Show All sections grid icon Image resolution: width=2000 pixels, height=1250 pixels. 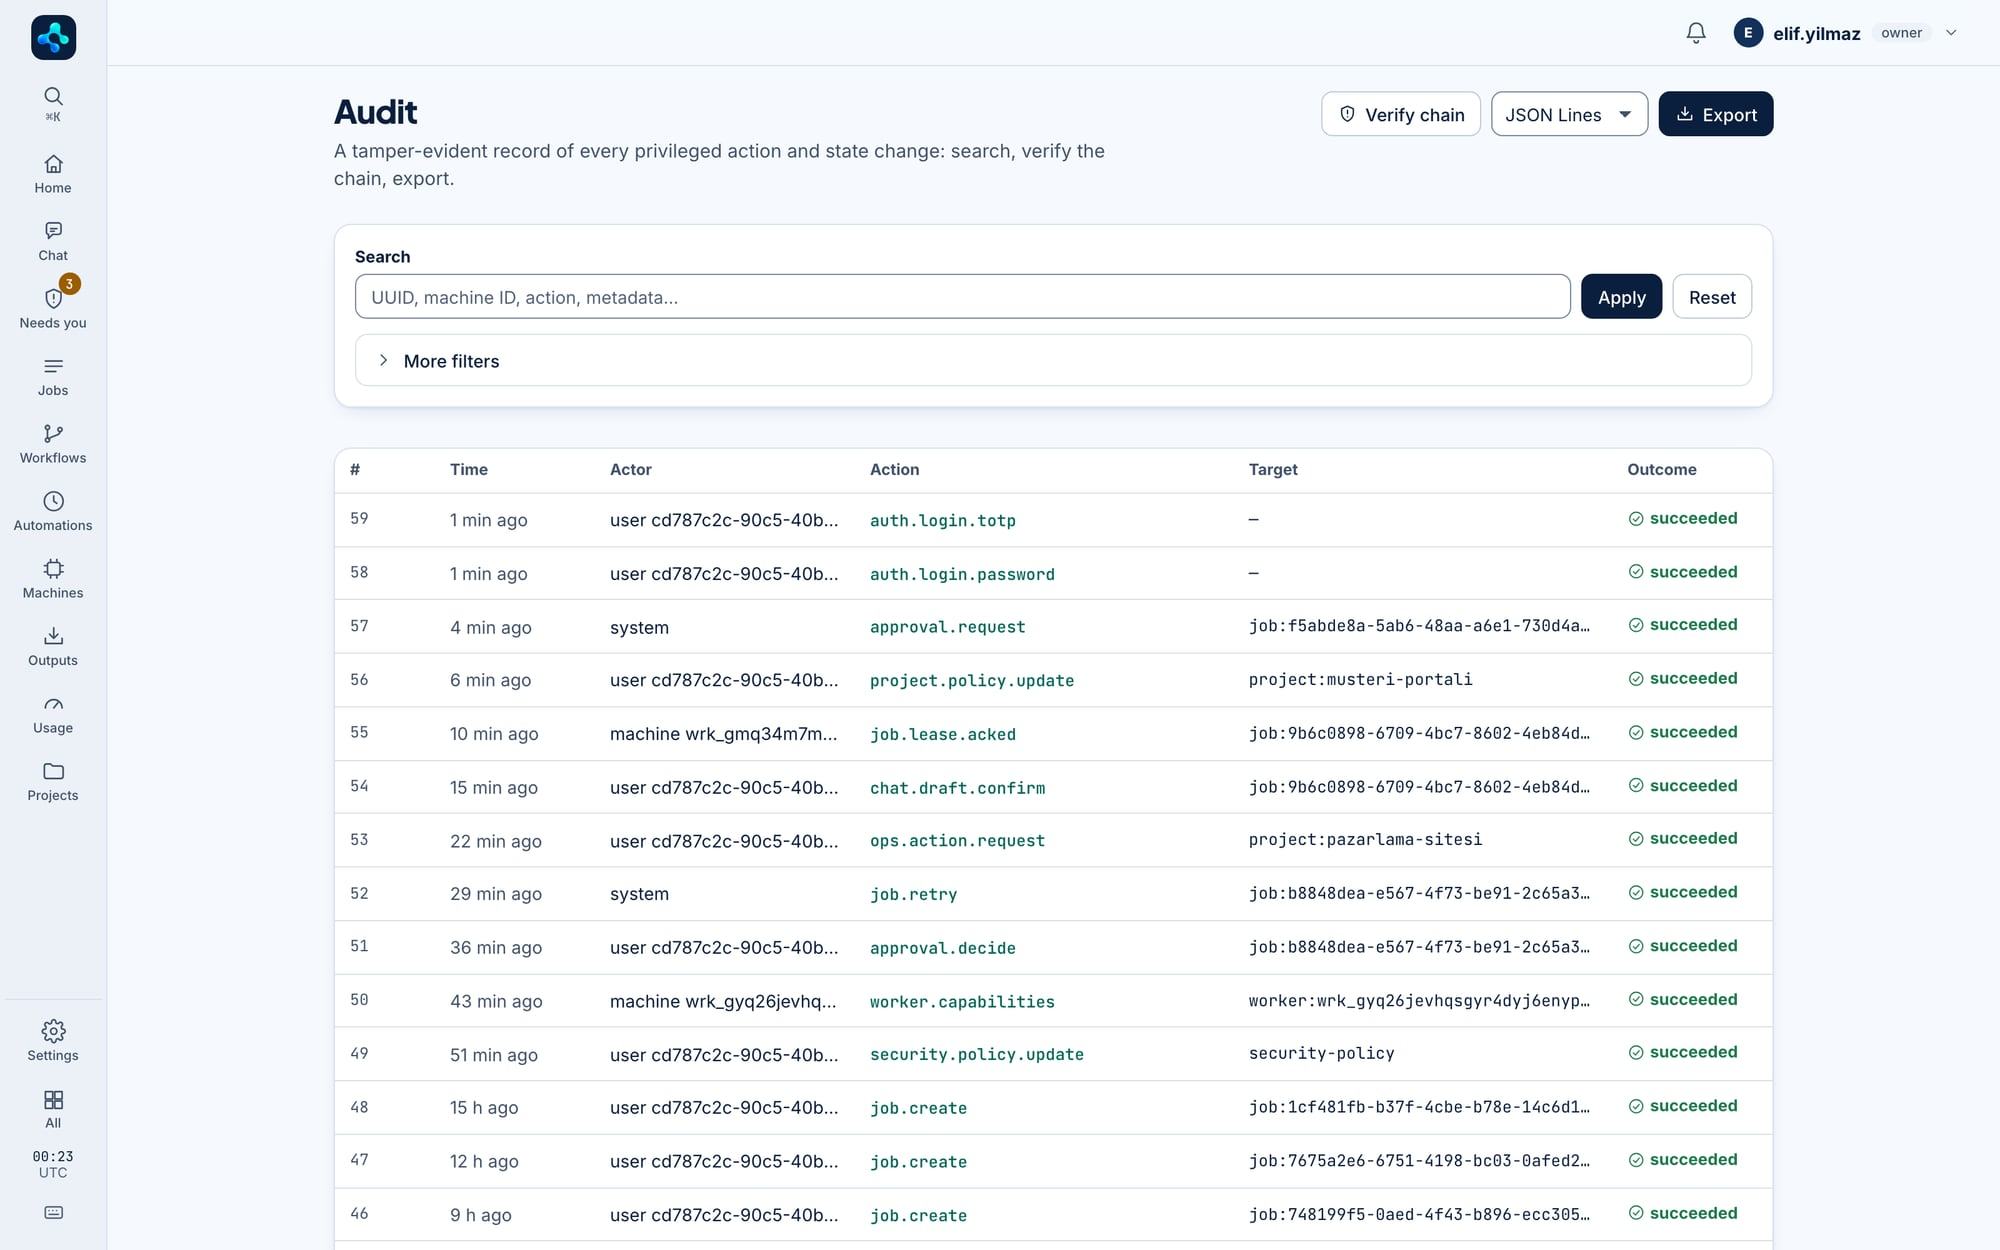[x=53, y=1109]
